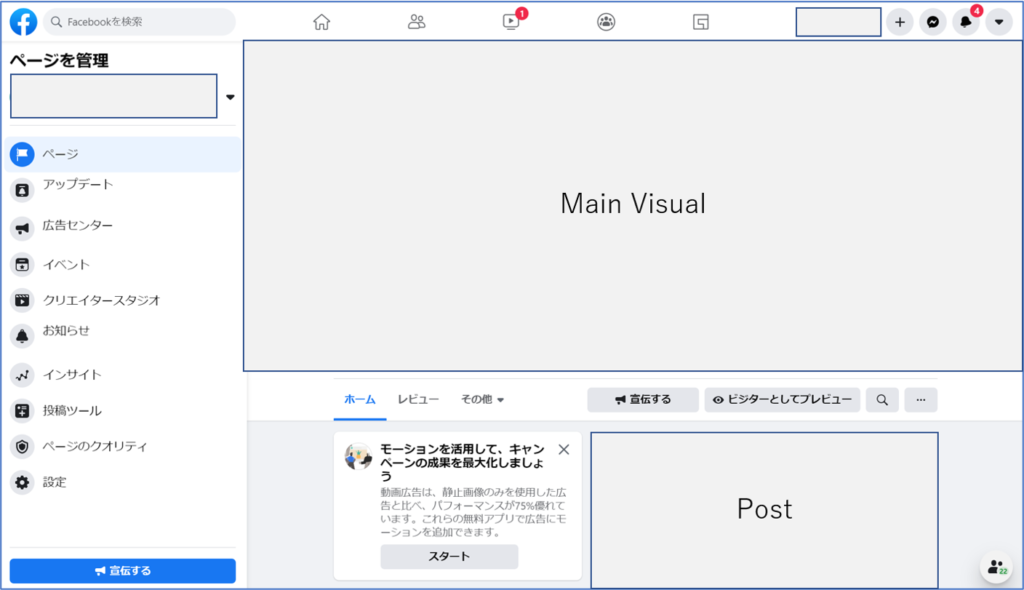
Task: Click the Facebook logo
Action: coord(24,22)
